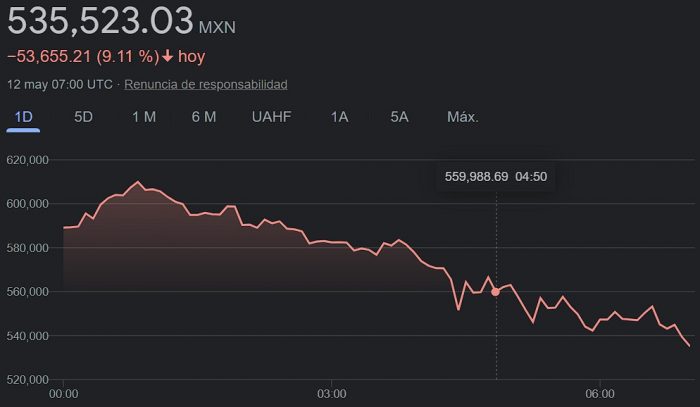Image resolution: width=700 pixels, height=407 pixels.
Task: Open the 6 M chart view
Action: tap(204, 117)
